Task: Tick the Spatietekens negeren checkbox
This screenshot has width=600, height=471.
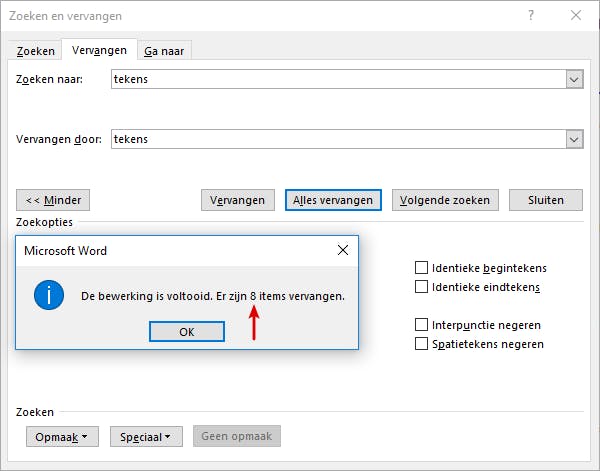Action: pos(422,344)
